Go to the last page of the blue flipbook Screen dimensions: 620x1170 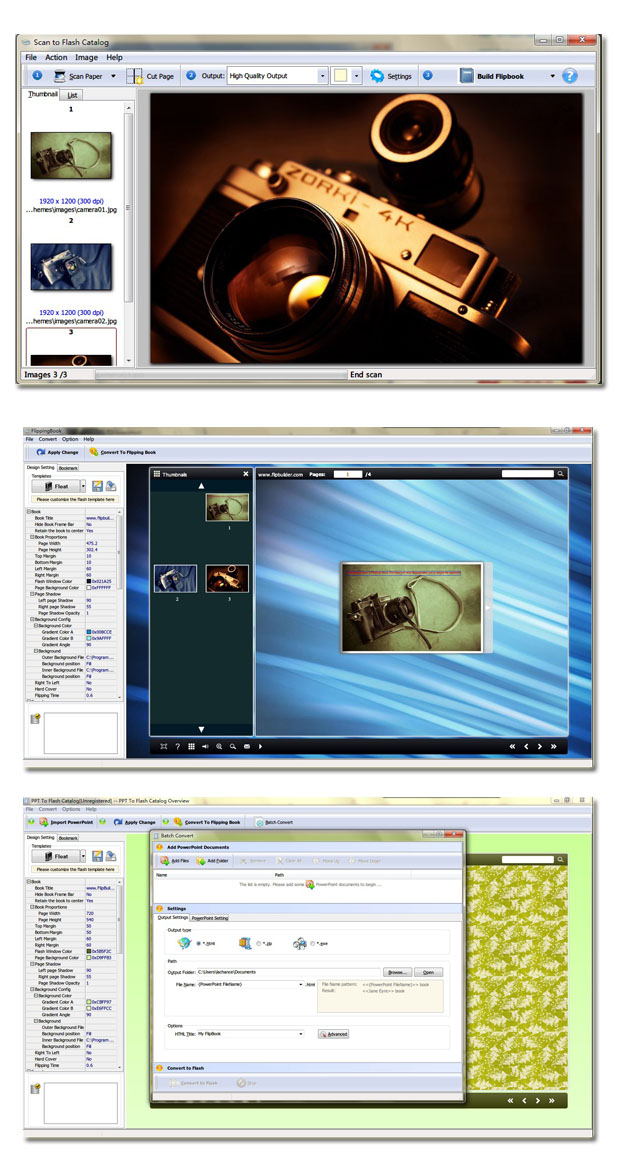pyautogui.click(x=554, y=746)
